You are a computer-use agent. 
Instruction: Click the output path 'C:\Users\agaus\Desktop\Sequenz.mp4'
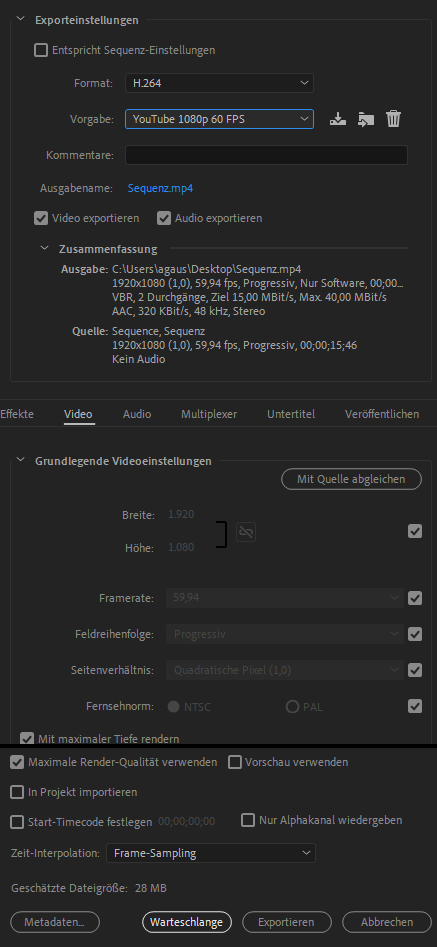pyautogui.click(x=207, y=269)
